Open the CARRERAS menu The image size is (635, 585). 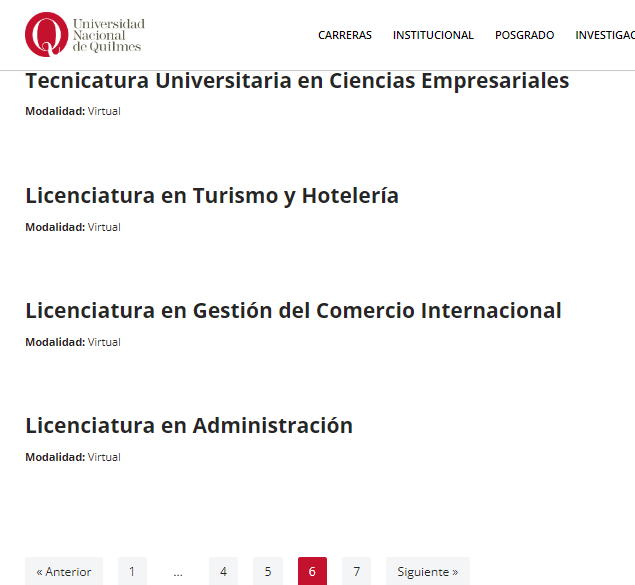pyautogui.click(x=345, y=35)
